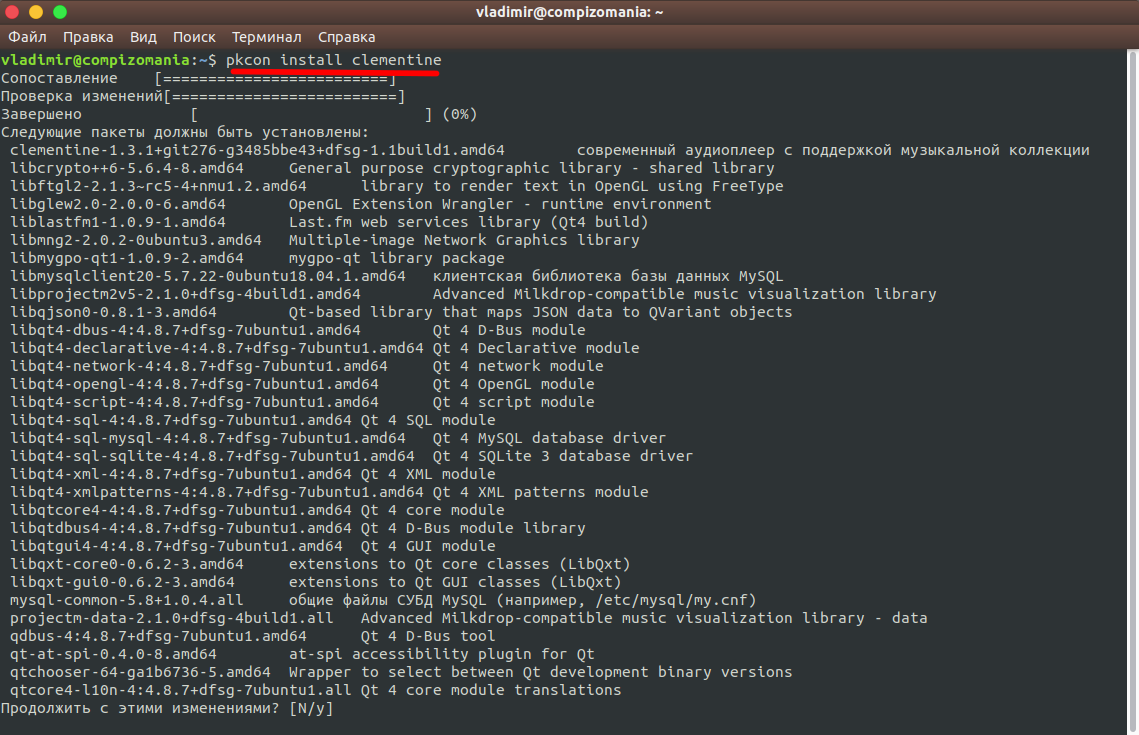Open the Вид menu
Screen dimensions: 1139x735
click(x=143, y=37)
